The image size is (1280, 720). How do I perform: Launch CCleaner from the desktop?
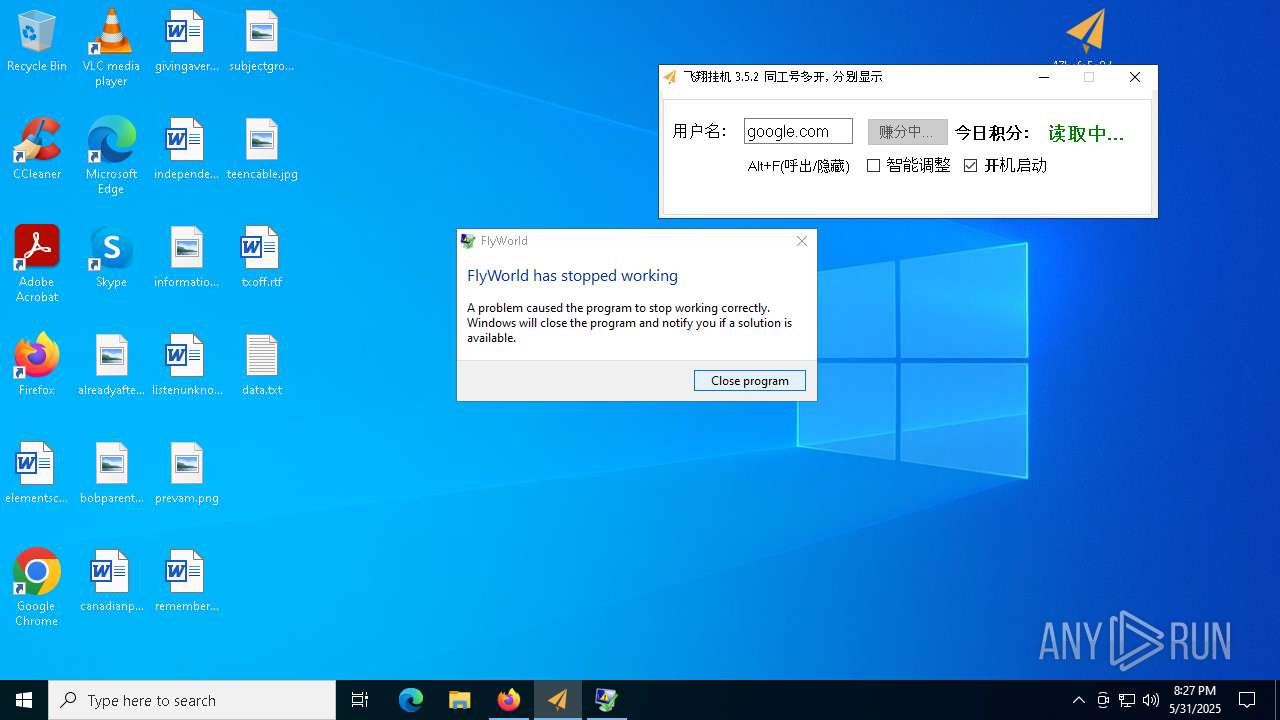click(x=37, y=149)
